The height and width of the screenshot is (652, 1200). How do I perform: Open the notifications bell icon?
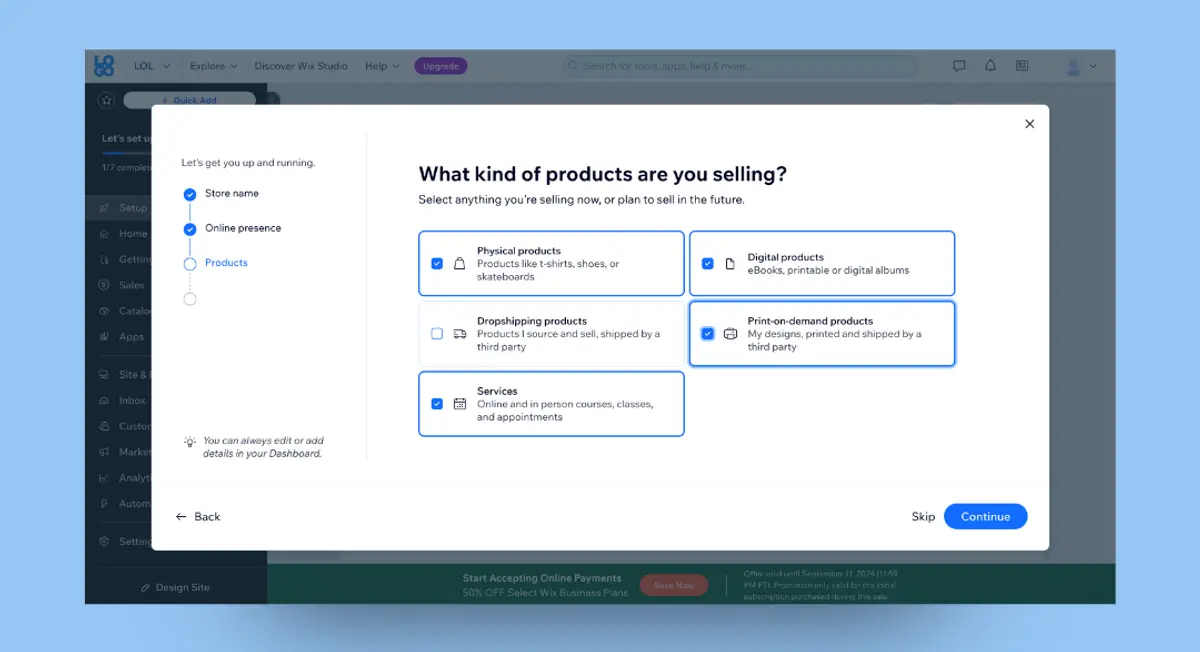(x=990, y=65)
